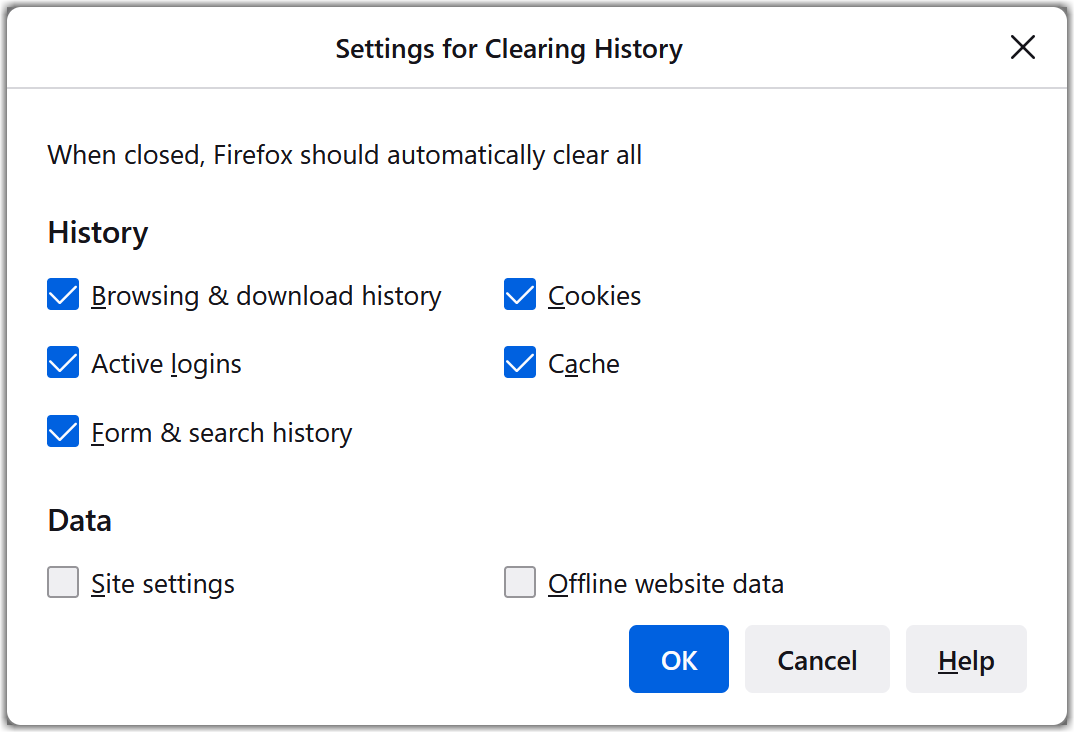
Task: Enable clearing of Offline website data
Action: point(520,582)
